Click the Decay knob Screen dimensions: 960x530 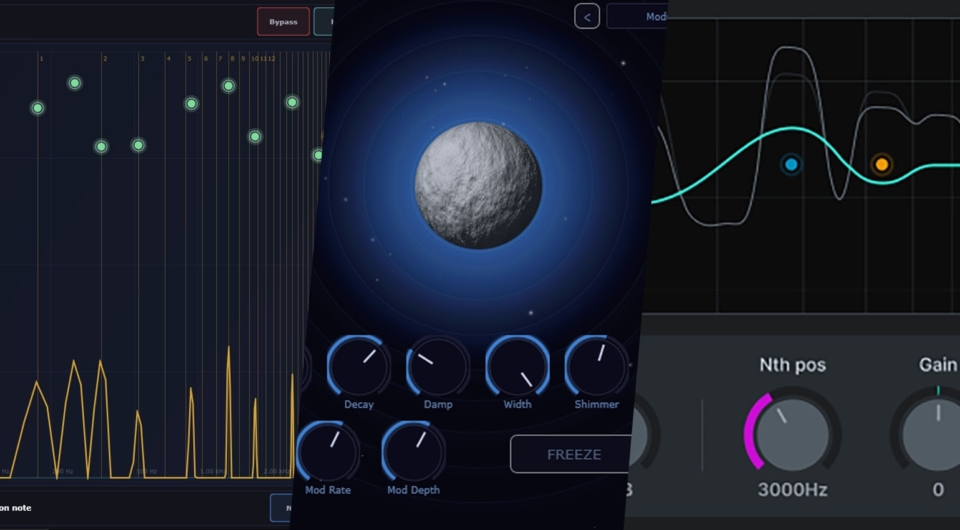coord(359,365)
